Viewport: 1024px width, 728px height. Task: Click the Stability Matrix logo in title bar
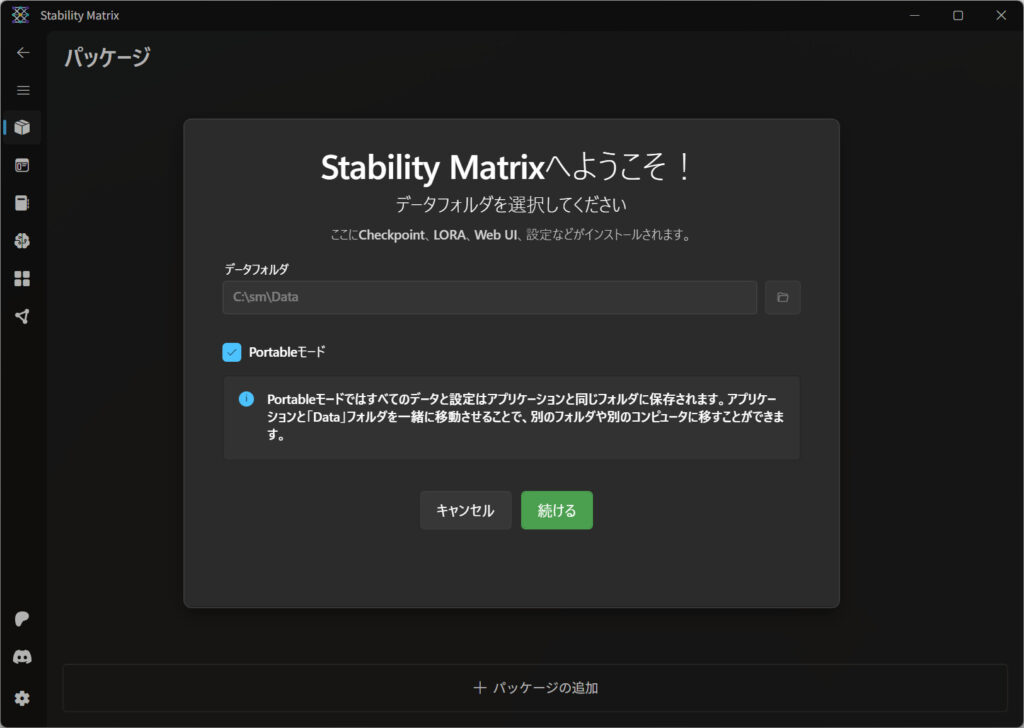click(x=20, y=15)
